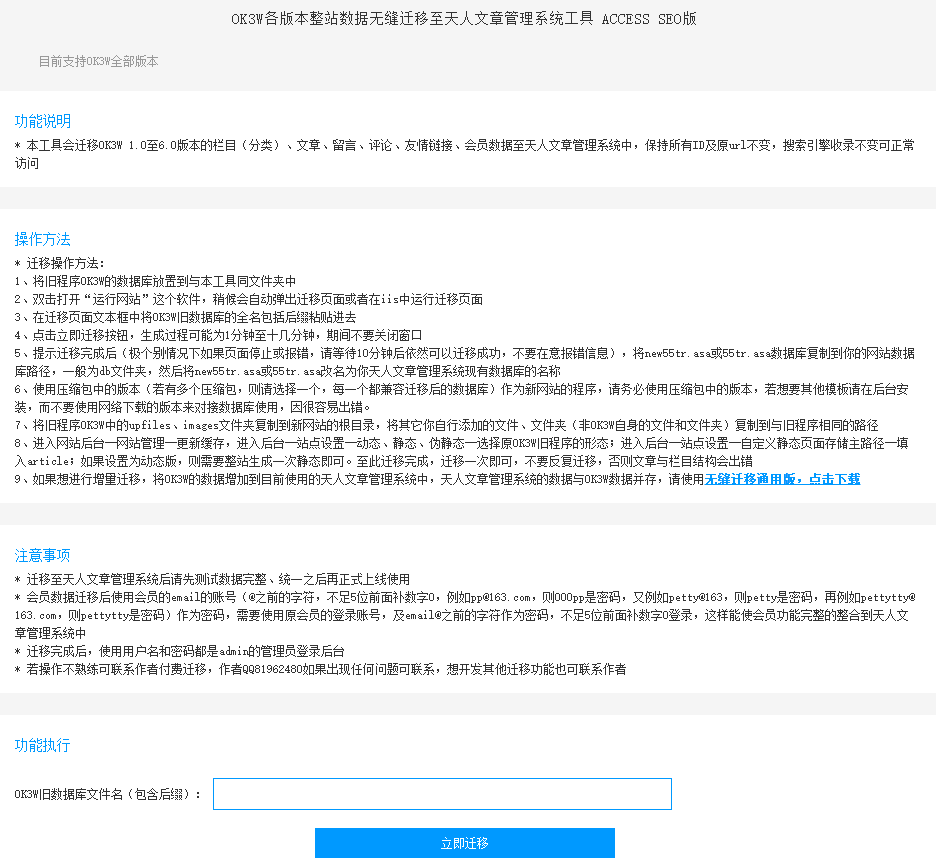Click the label OK3W旧数据库文件名（包含后缀）
936x867 pixels.
tap(108, 794)
